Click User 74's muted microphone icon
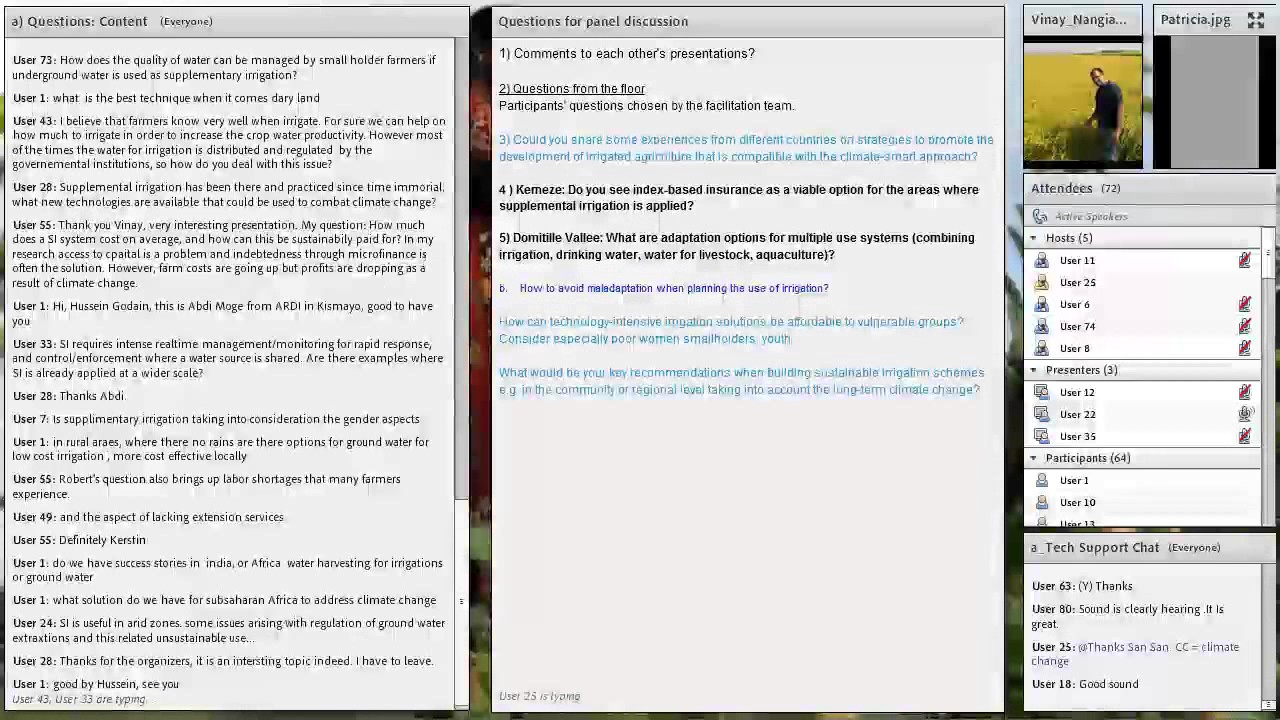The image size is (1280, 720). coord(1244,326)
